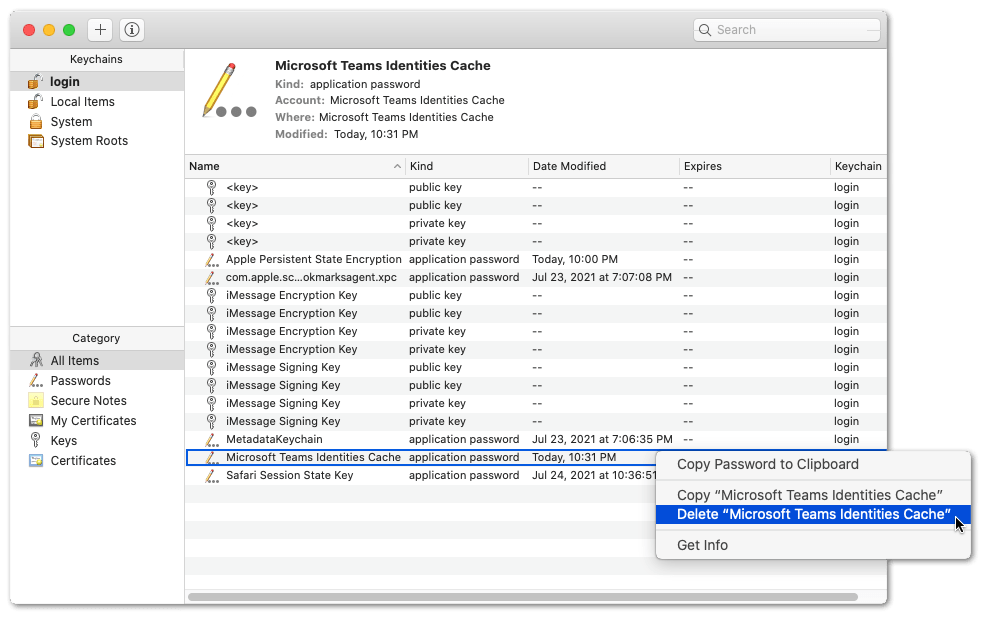
Task: Click the Apple Persistent State Encryption pencil icon
Action: (x=212, y=260)
